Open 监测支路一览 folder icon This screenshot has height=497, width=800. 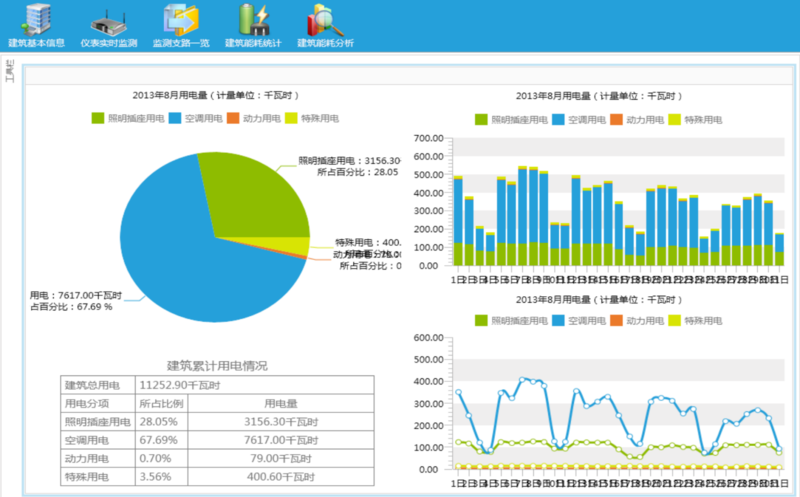180,19
